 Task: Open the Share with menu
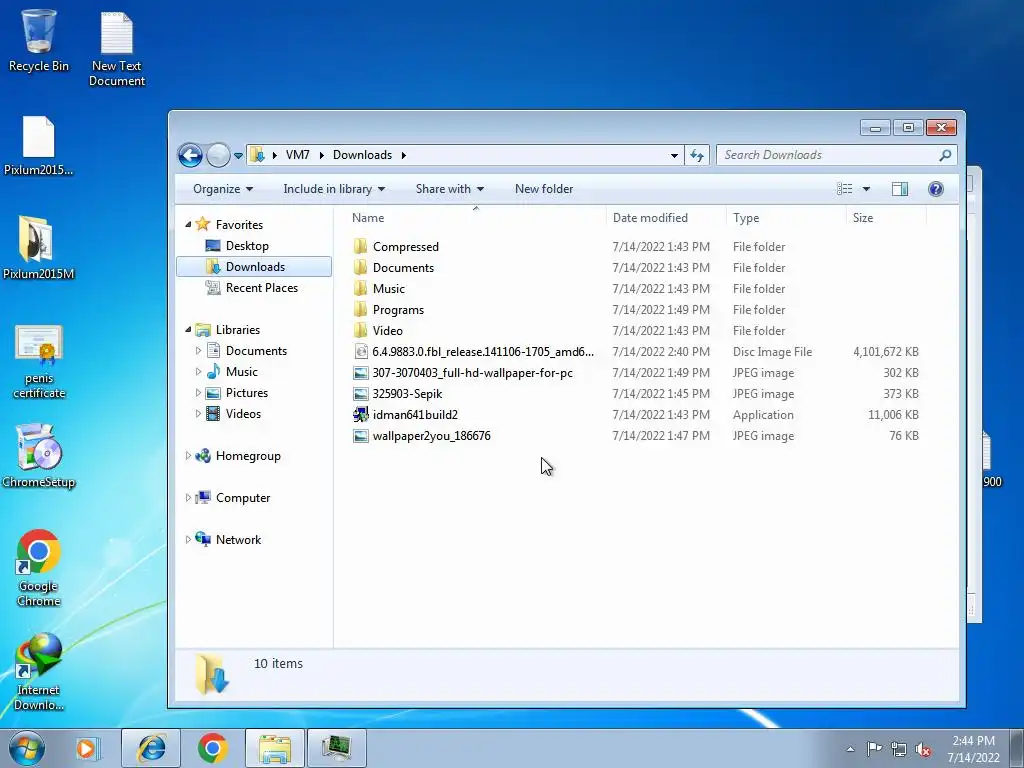[450, 189]
